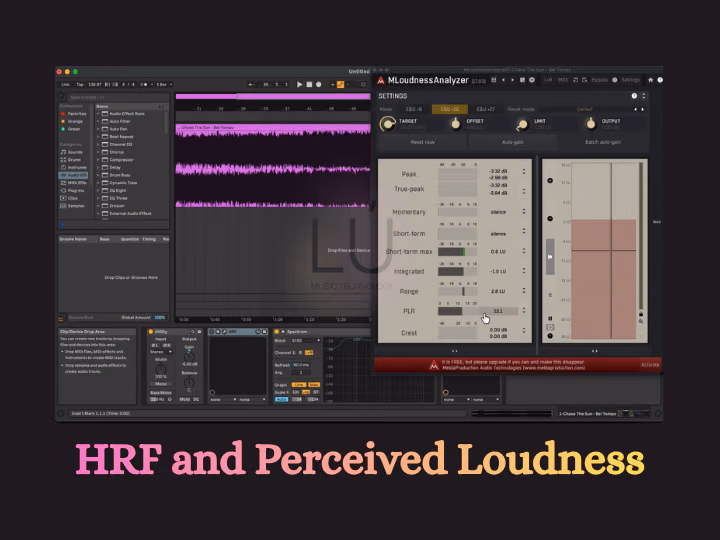Expand the Drum Buss browser entry

pyautogui.click(x=98, y=175)
